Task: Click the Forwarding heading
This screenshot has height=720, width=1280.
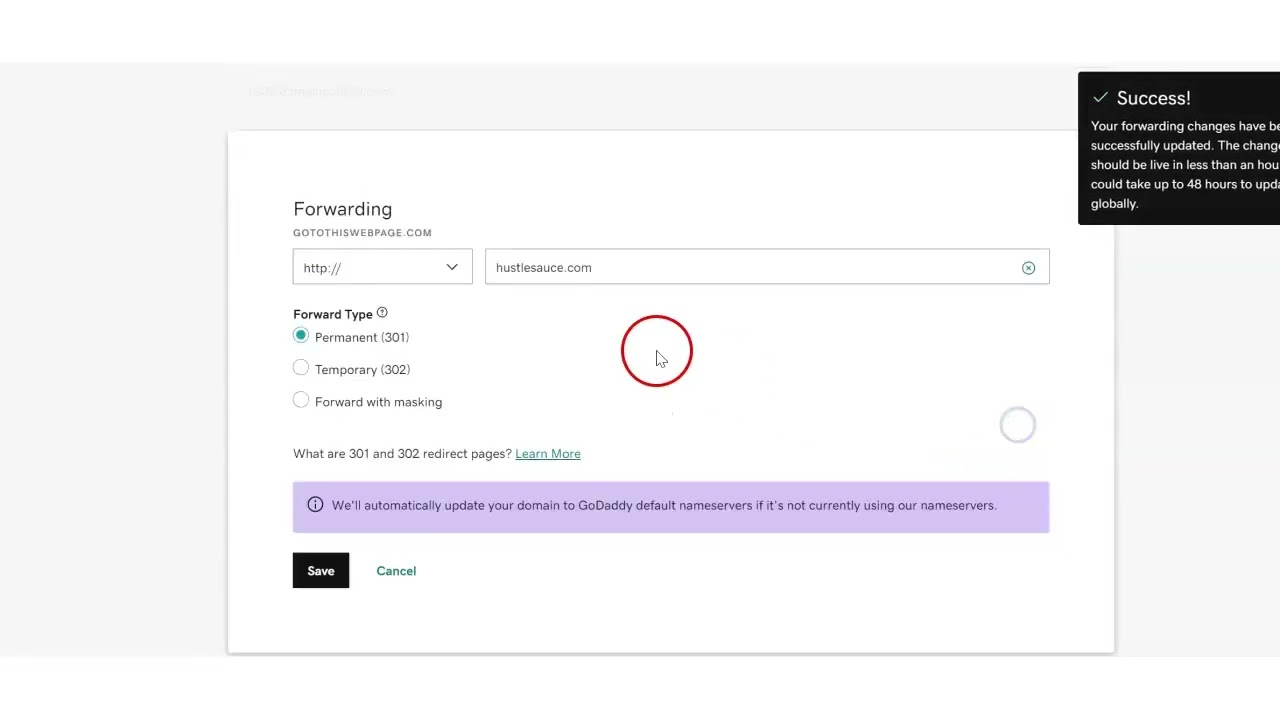Action: 342,209
